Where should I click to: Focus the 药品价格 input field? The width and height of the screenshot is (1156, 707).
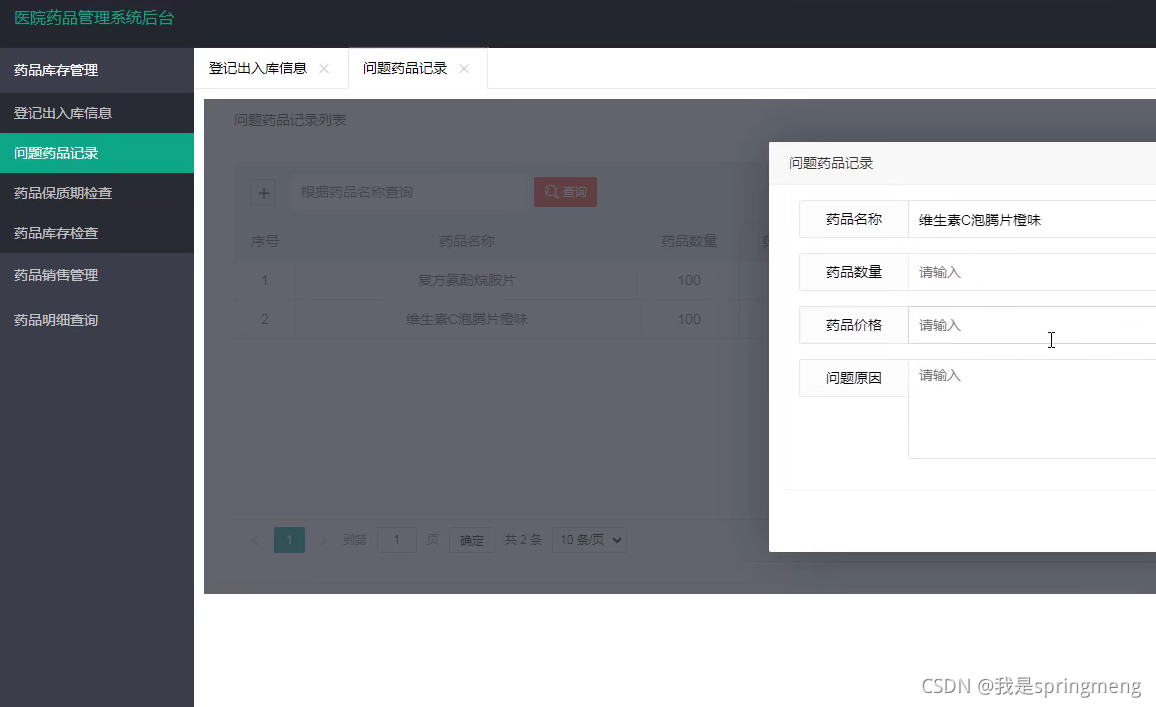pos(1032,325)
